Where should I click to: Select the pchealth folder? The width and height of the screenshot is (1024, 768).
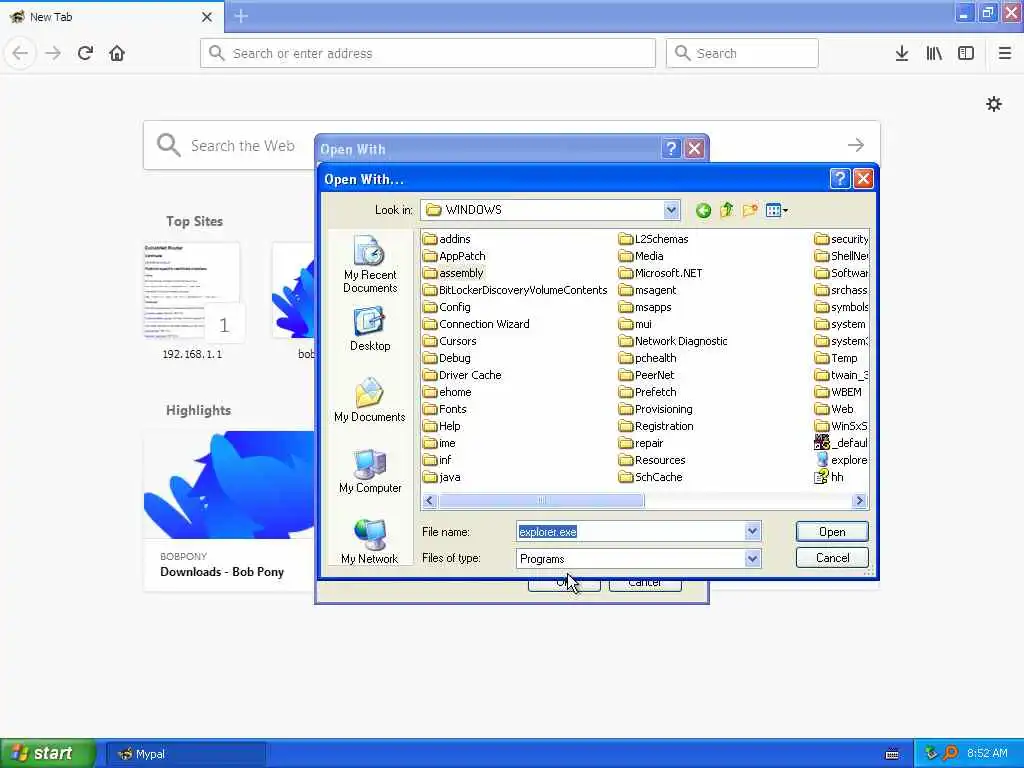[648, 358]
